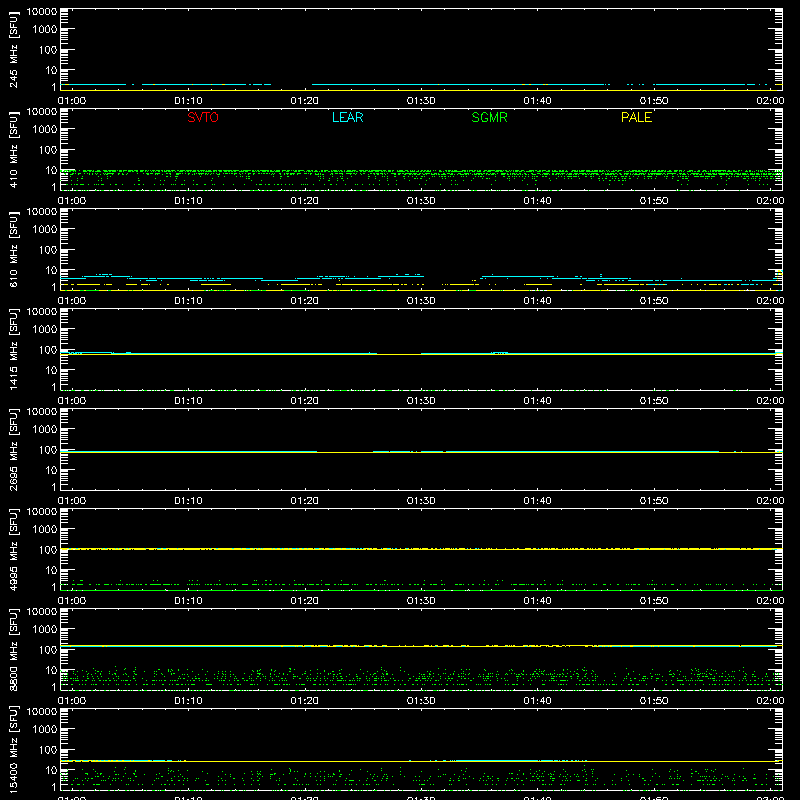Select the '15400 MHz [SFU]' axis title
The width and height of the screenshot is (800, 800).
click(13, 750)
